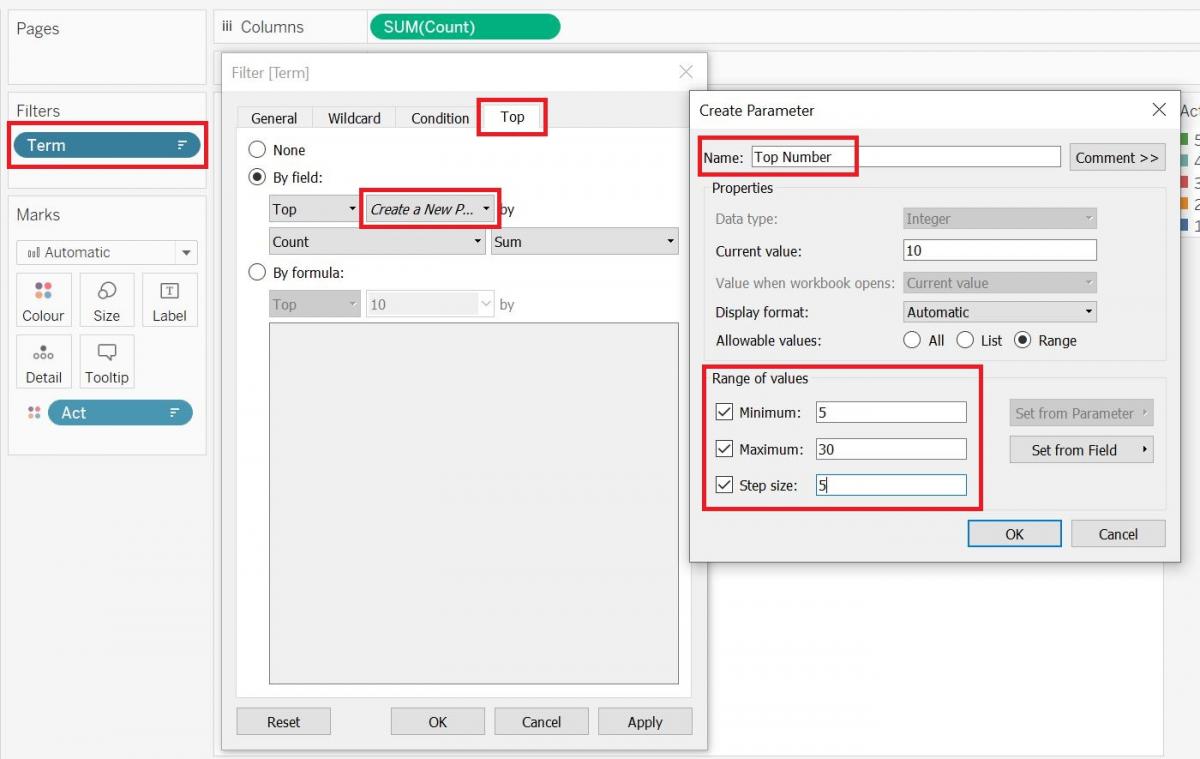1200x759 pixels.
Task: Open the Create a New Parameter dropdown
Action: (430, 209)
